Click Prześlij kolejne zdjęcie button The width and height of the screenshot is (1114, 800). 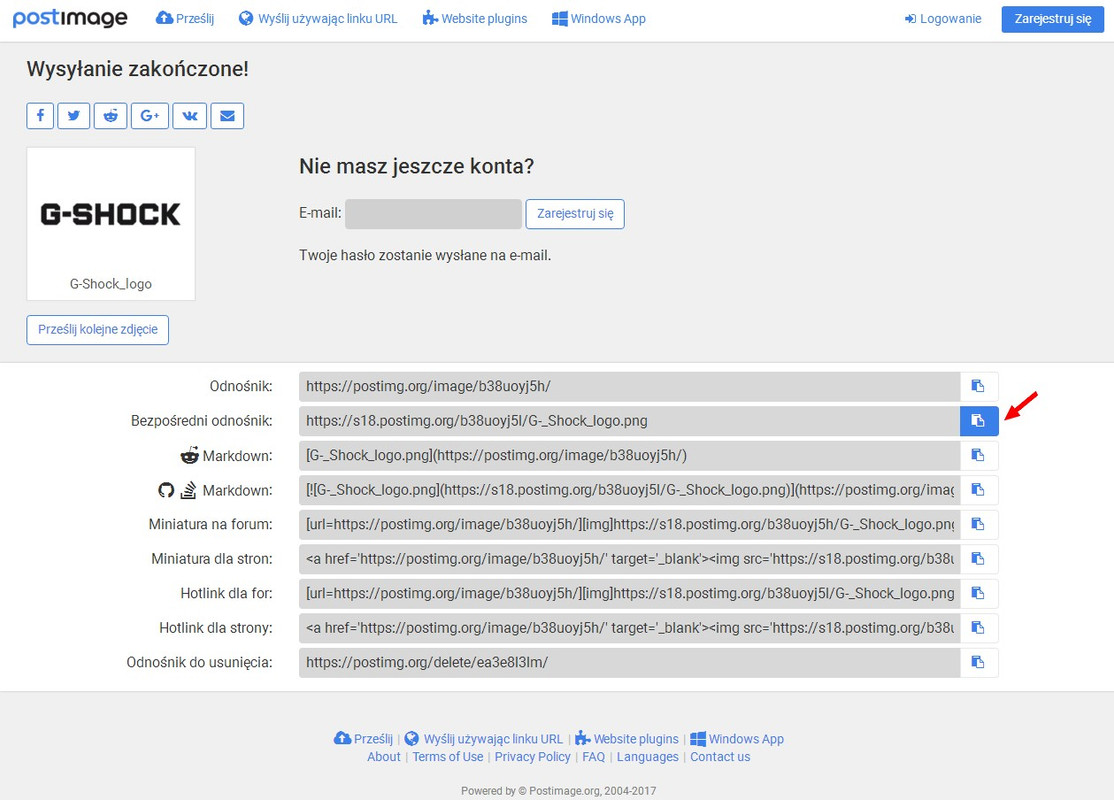click(98, 330)
